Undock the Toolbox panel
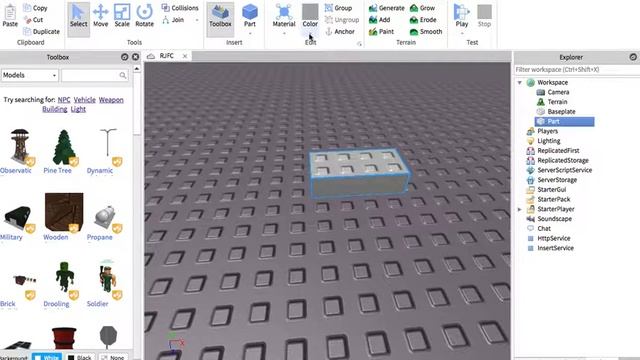 coord(124,57)
